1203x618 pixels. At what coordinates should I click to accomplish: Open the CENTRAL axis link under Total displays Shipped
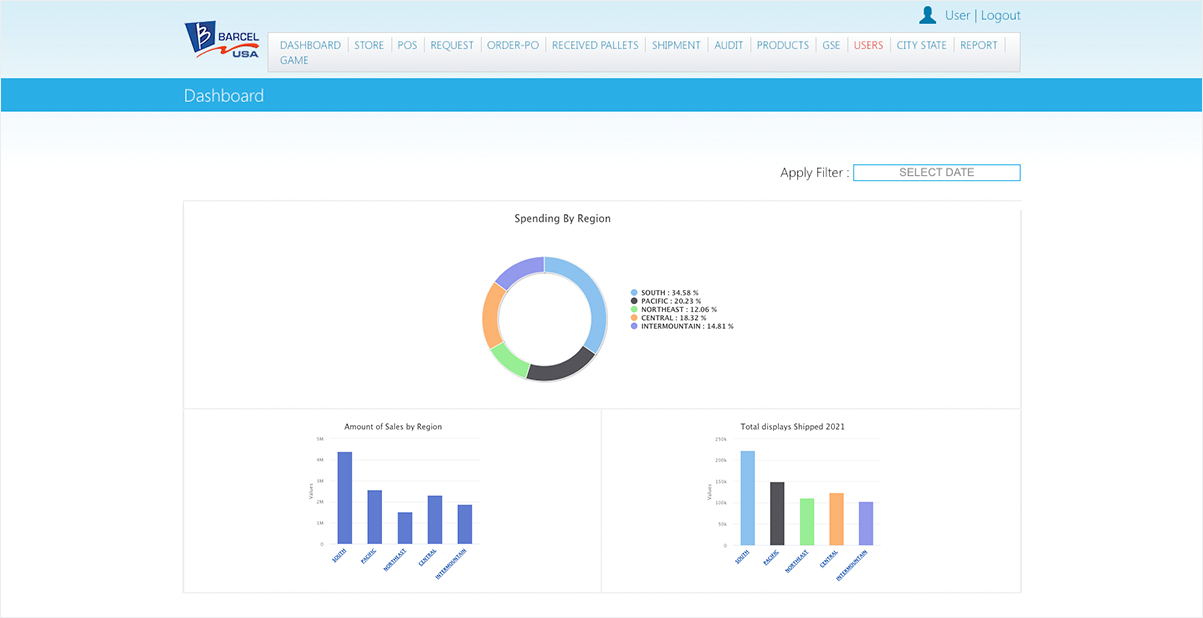click(828, 558)
